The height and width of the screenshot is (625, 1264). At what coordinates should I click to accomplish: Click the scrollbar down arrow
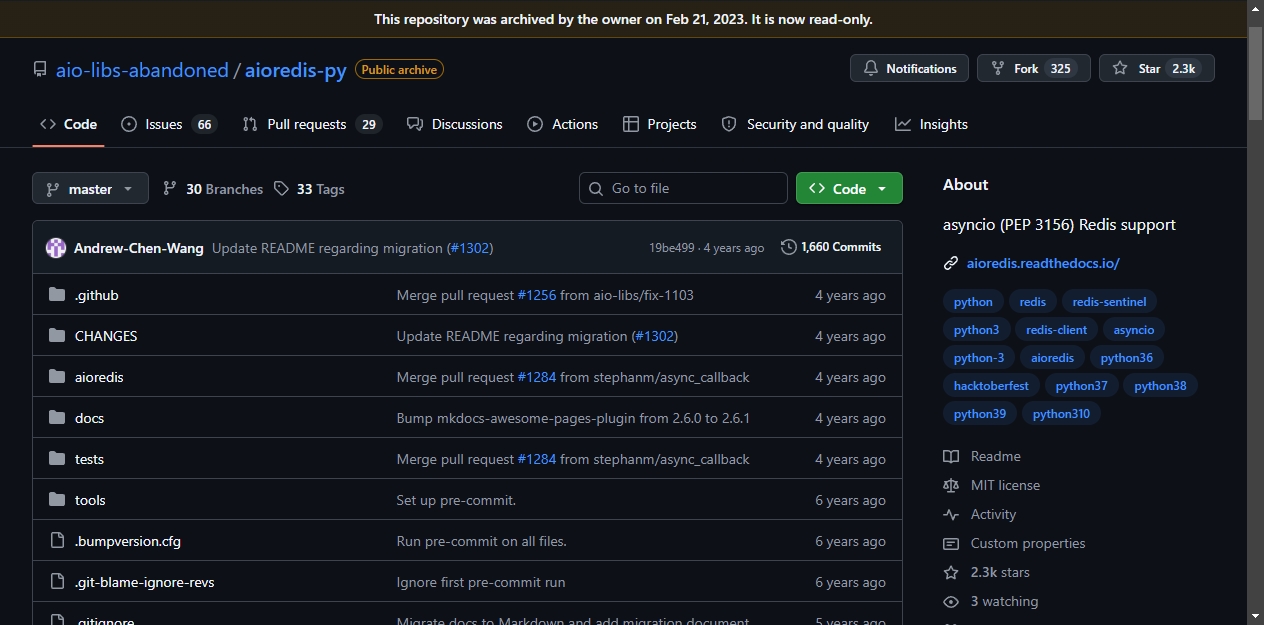pos(1255,615)
